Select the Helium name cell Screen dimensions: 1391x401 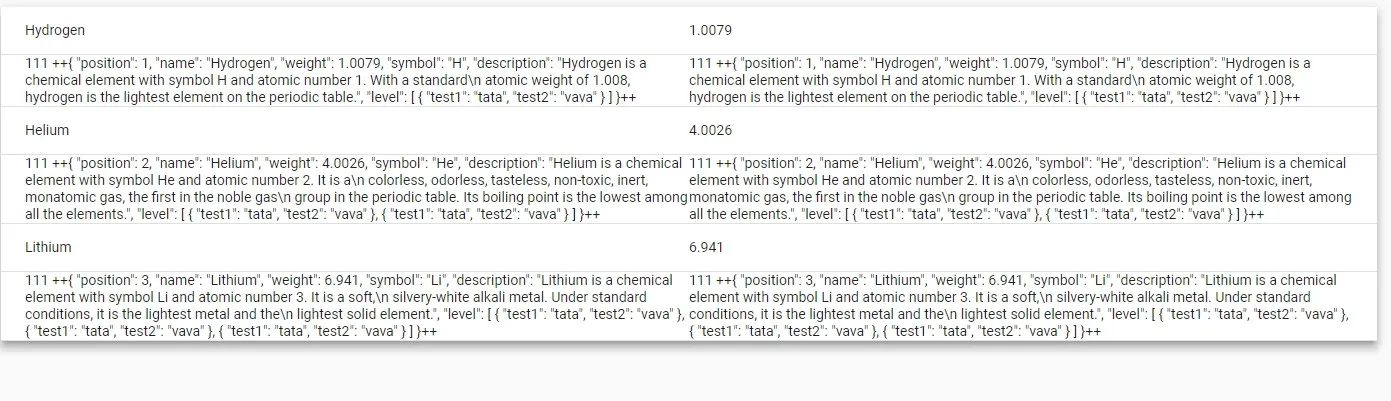click(47, 131)
